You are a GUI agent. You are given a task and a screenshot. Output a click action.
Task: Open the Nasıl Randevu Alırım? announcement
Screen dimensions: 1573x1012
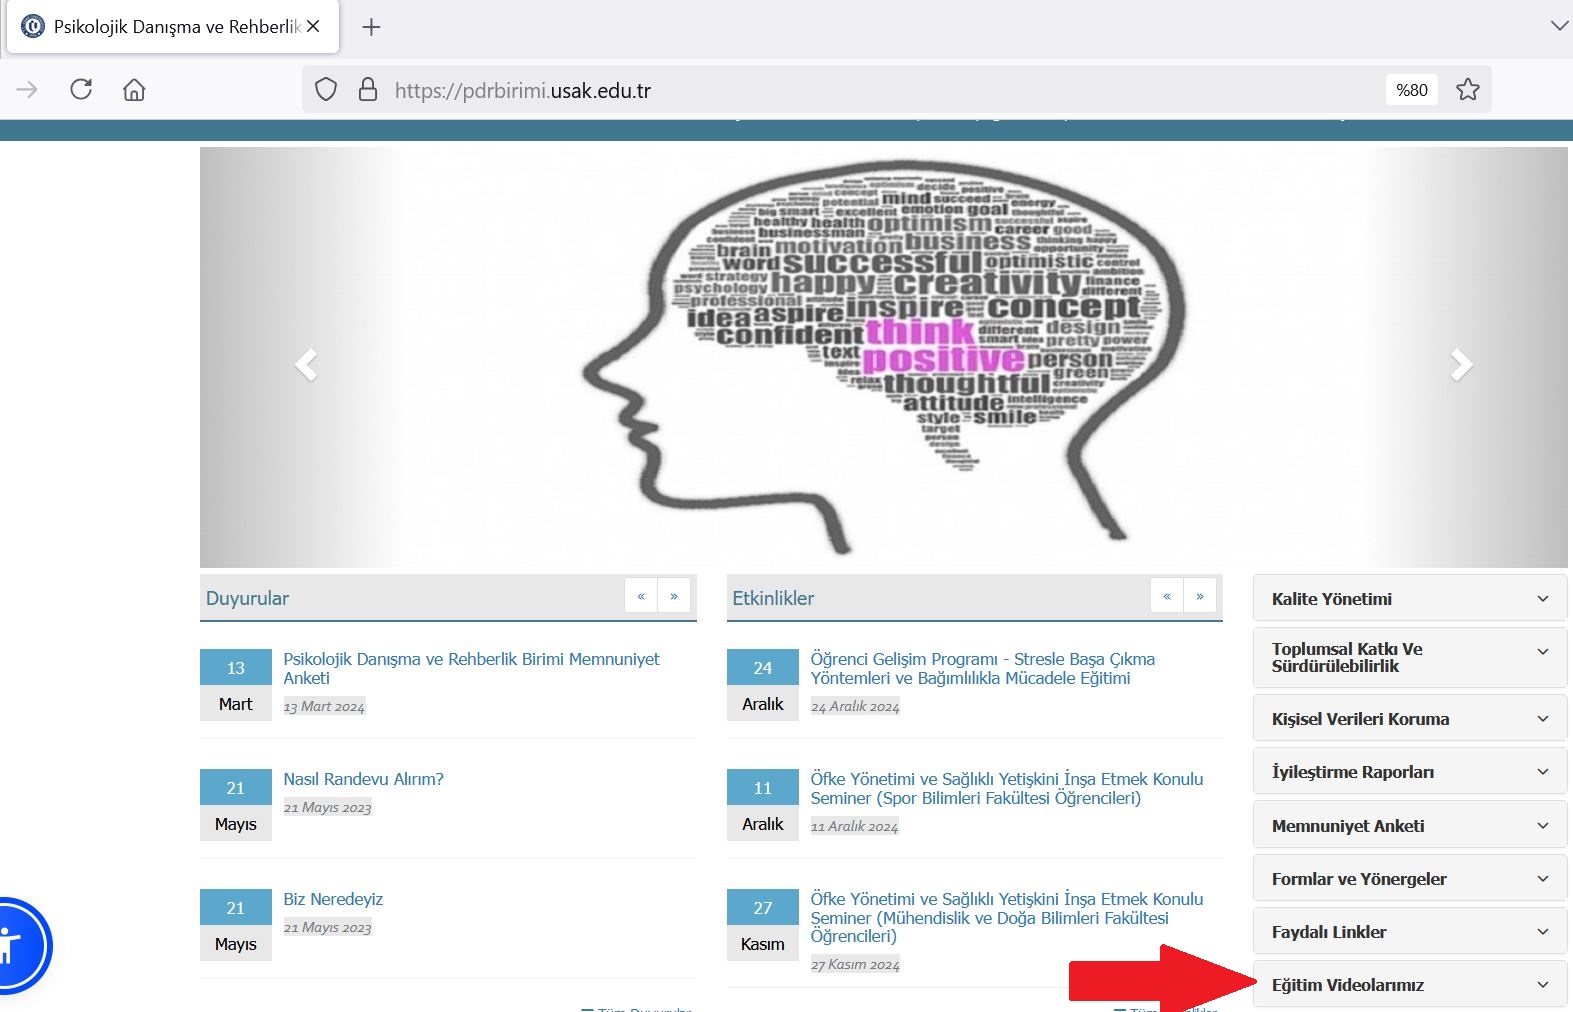[x=363, y=779]
